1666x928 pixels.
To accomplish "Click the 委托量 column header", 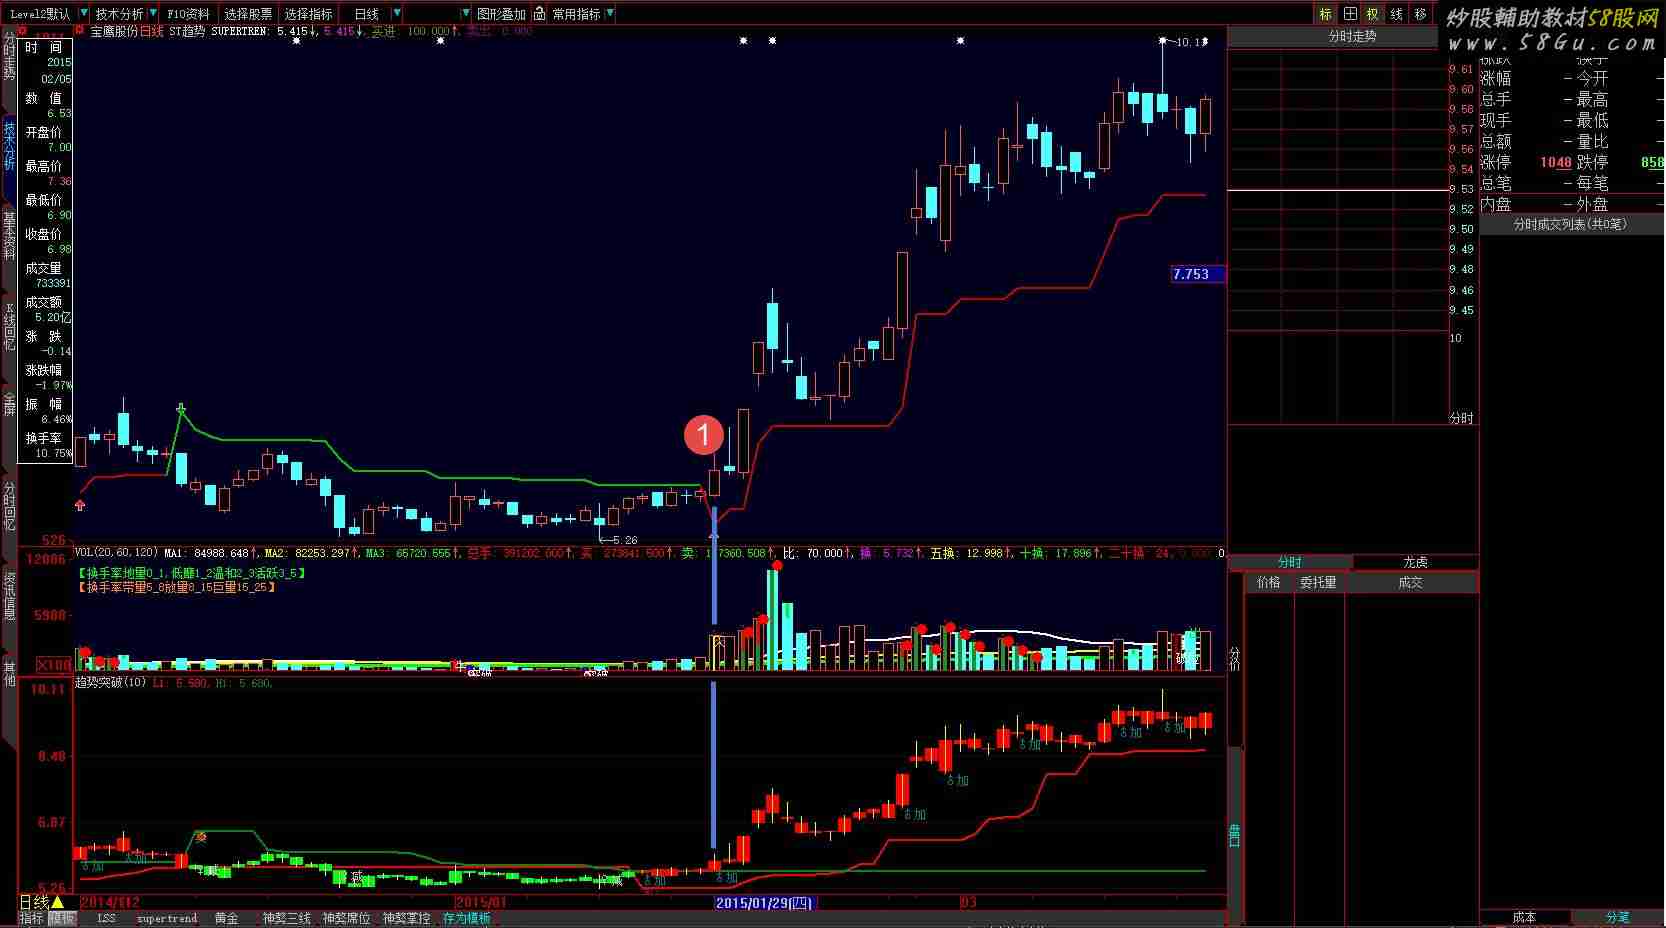I will [x=1318, y=582].
